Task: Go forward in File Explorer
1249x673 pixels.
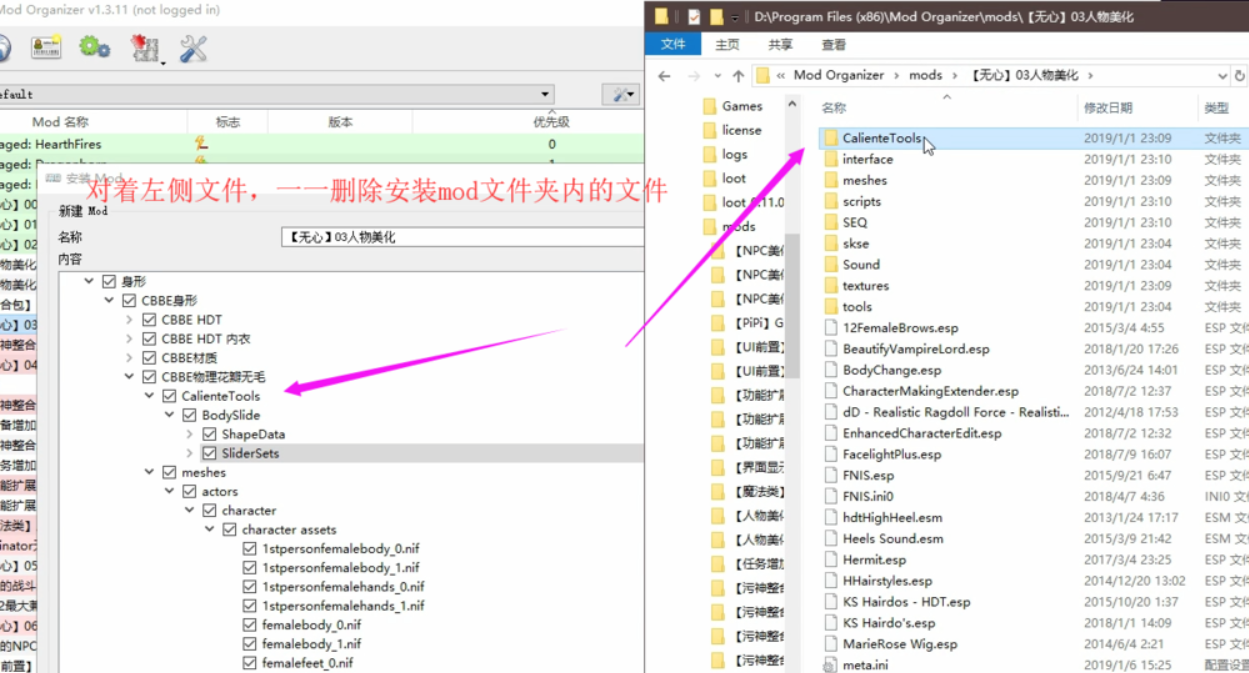Action: [694, 75]
